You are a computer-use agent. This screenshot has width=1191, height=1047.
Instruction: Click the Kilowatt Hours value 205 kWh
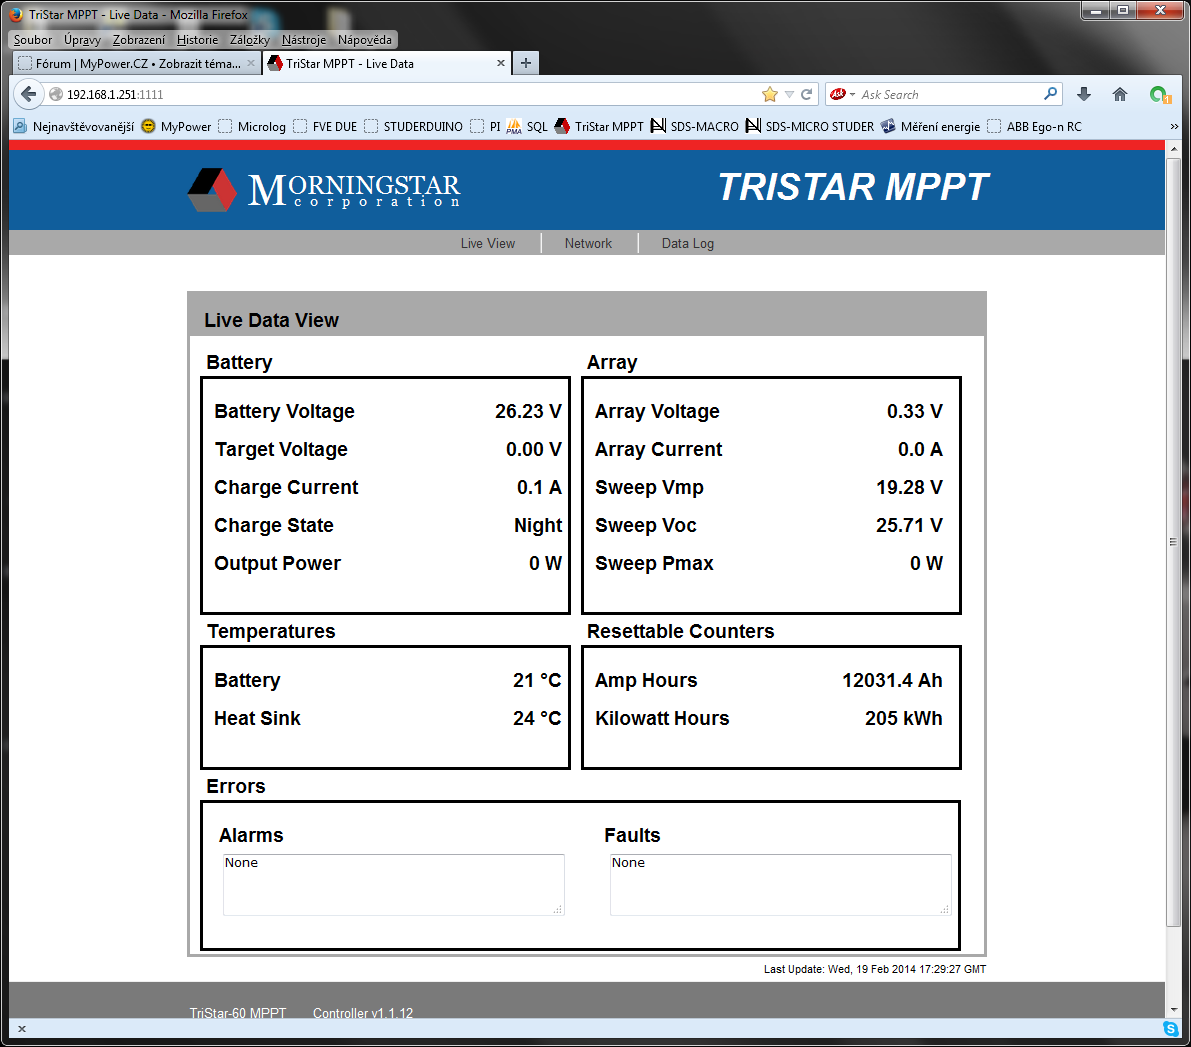click(x=903, y=718)
